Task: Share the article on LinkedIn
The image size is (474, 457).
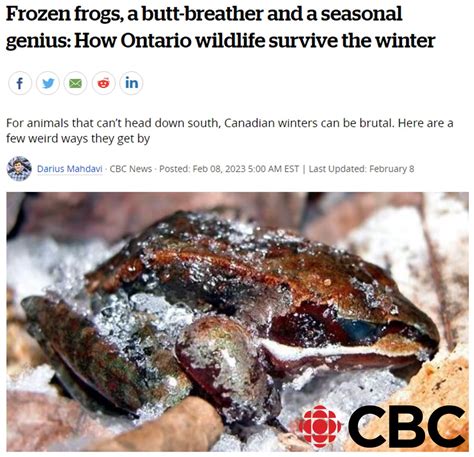Action: pyautogui.click(x=131, y=83)
